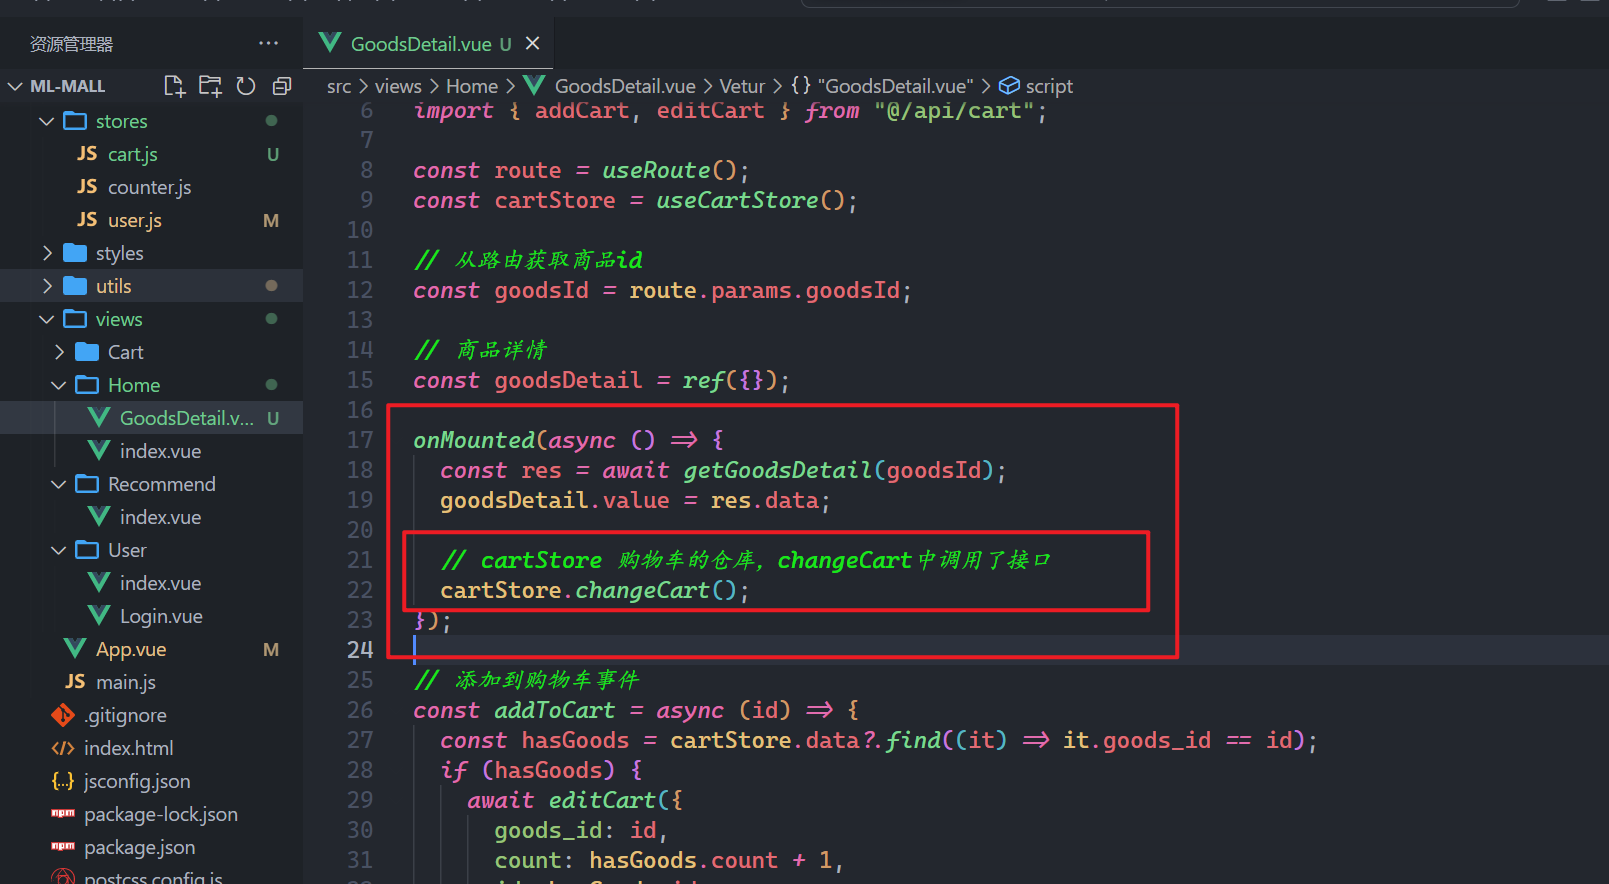Click the braces icon beside jsconfig.json
The image size is (1609, 884).
(63, 781)
